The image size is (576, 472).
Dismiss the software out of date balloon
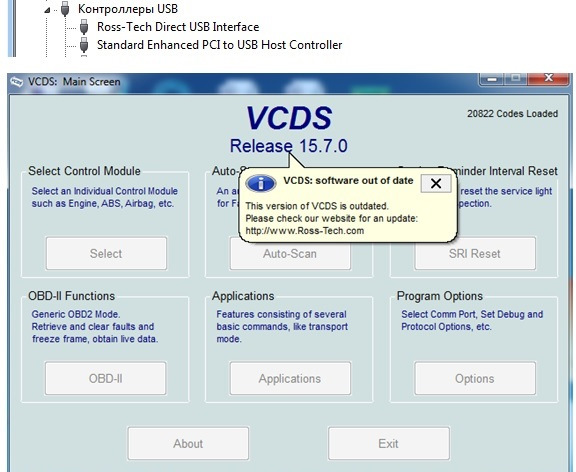pyautogui.click(x=436, y=183)
